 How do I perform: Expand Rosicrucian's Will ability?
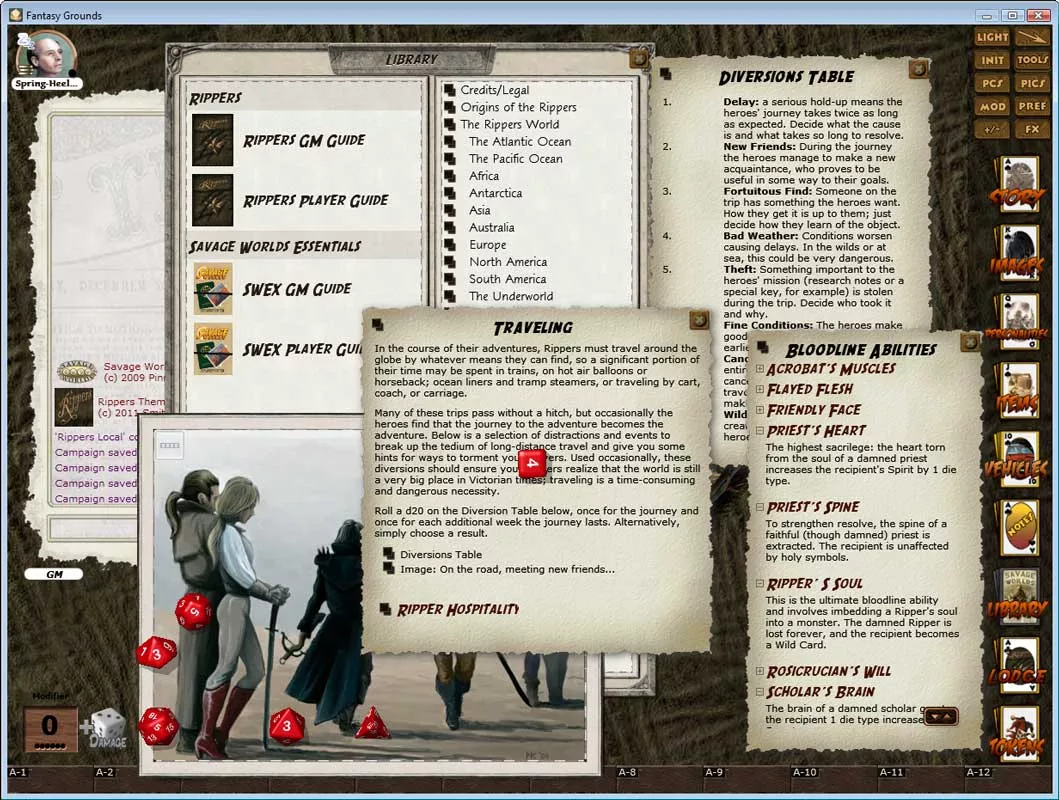tap(760, 671)
